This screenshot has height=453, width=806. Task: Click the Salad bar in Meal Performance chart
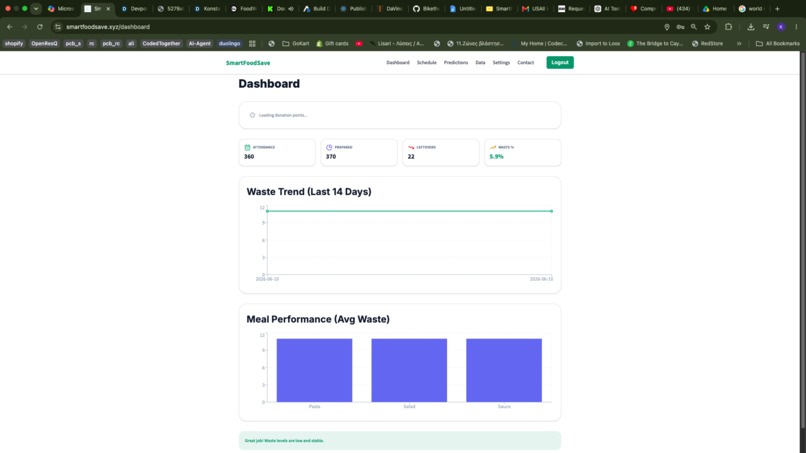click(409, 370)
